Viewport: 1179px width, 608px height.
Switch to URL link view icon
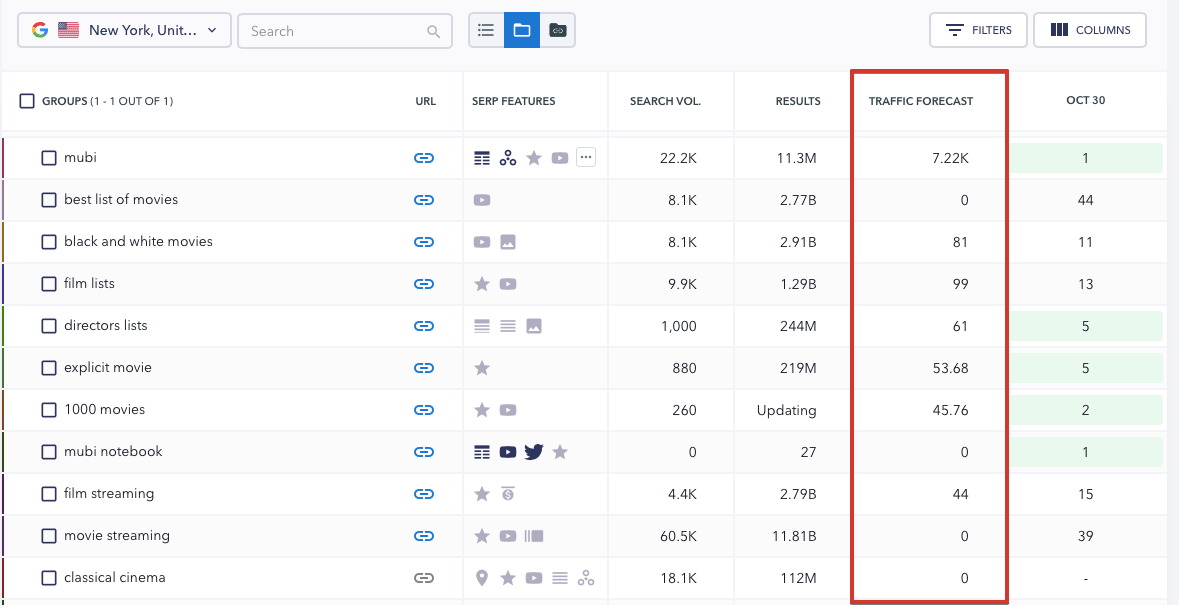557,30
